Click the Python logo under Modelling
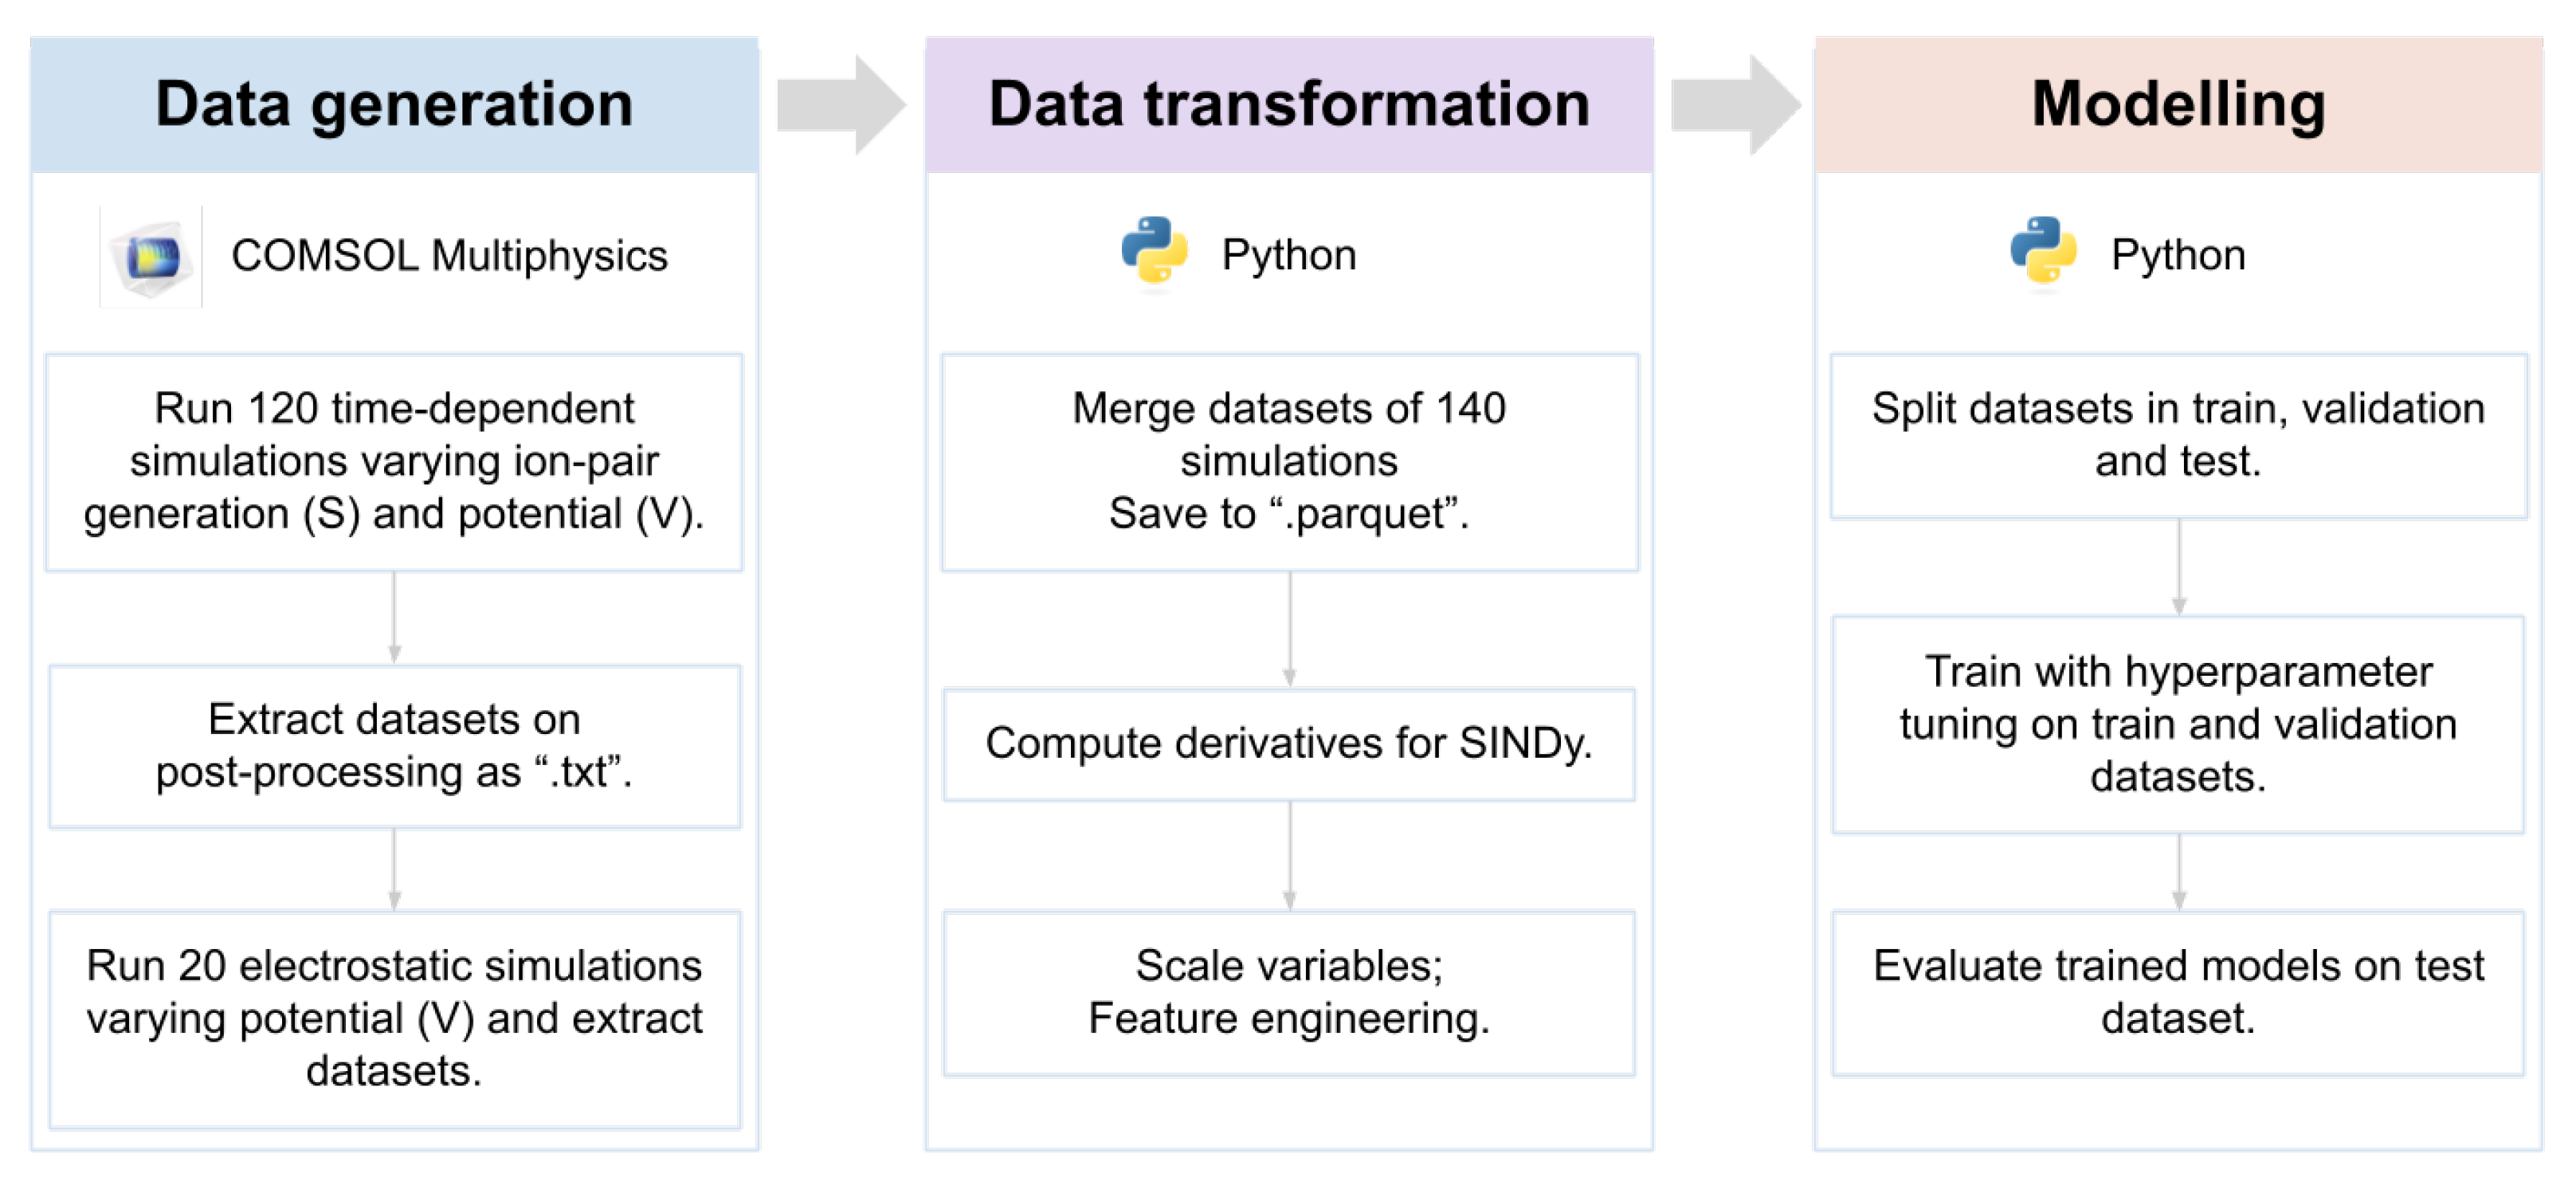Image resolution: width=2576 pixels, height=1189 pixels. 2043,253
